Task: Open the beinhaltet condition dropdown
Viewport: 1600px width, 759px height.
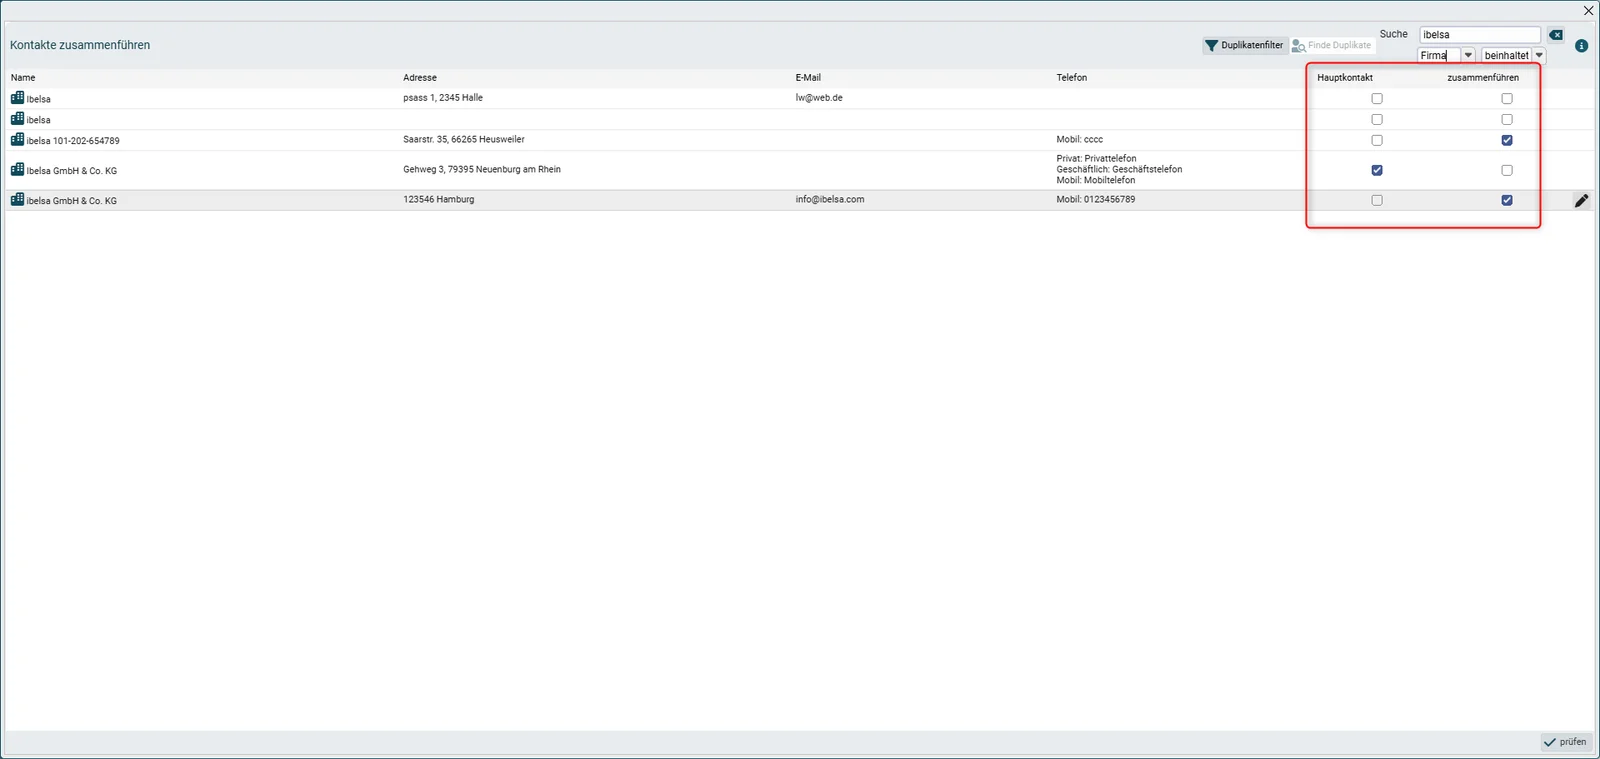Action: [1539, 56]
